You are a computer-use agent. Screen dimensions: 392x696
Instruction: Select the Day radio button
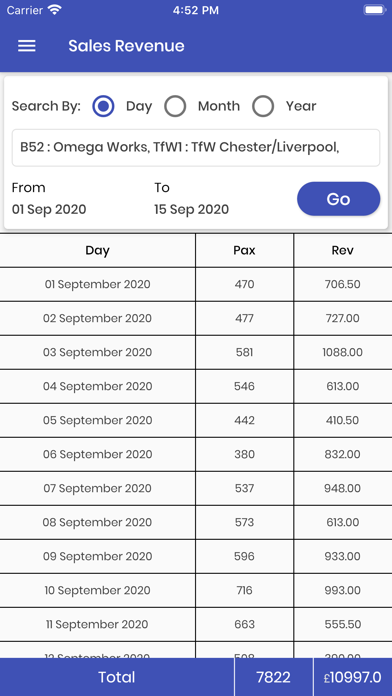(x=103, y=107)
